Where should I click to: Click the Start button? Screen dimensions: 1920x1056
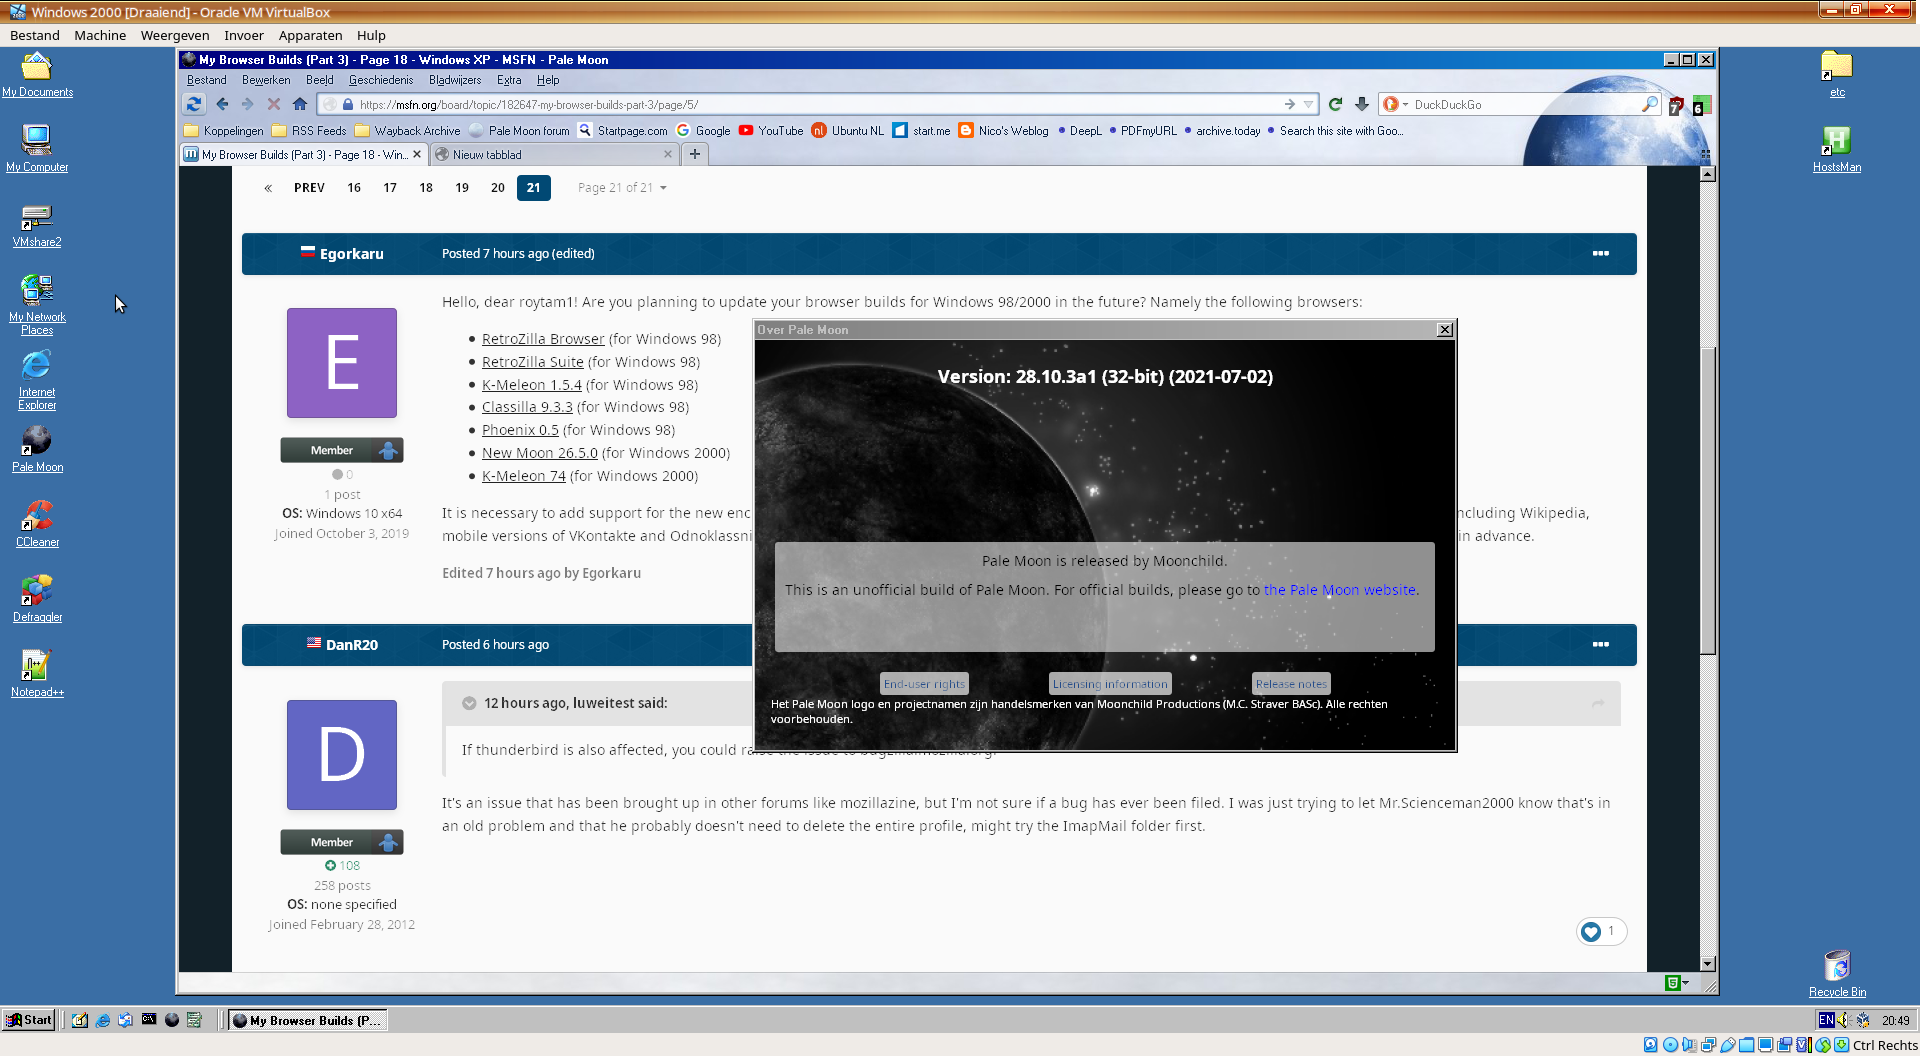(x=28, y=1020)
